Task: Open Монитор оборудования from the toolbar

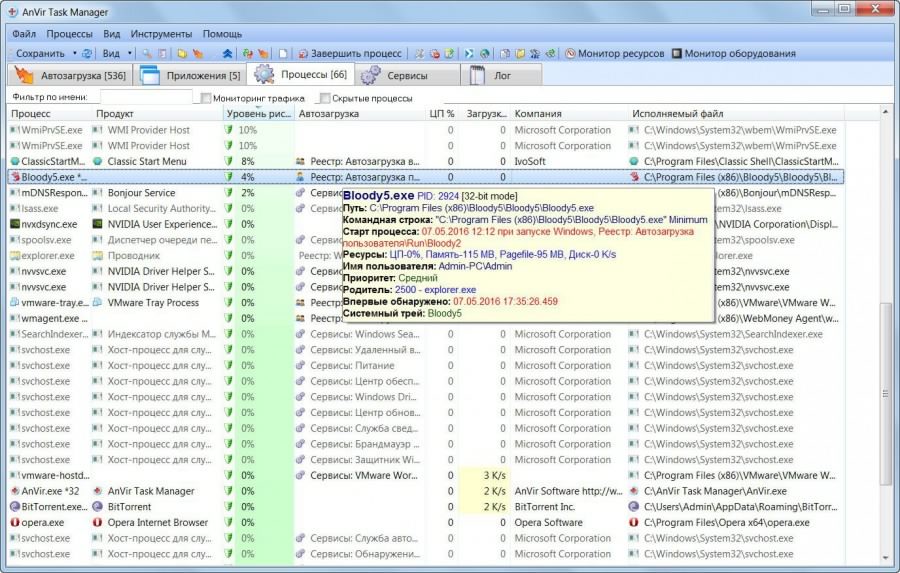Action: pos(733,53)
